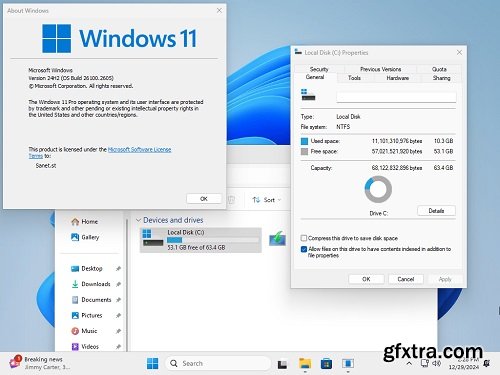Open the Desktop folder in sidebar

tap(87, 269)
